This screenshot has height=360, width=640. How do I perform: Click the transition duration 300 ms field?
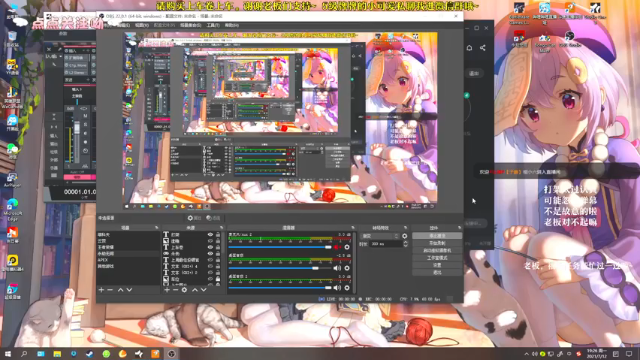tap(385, 244)
